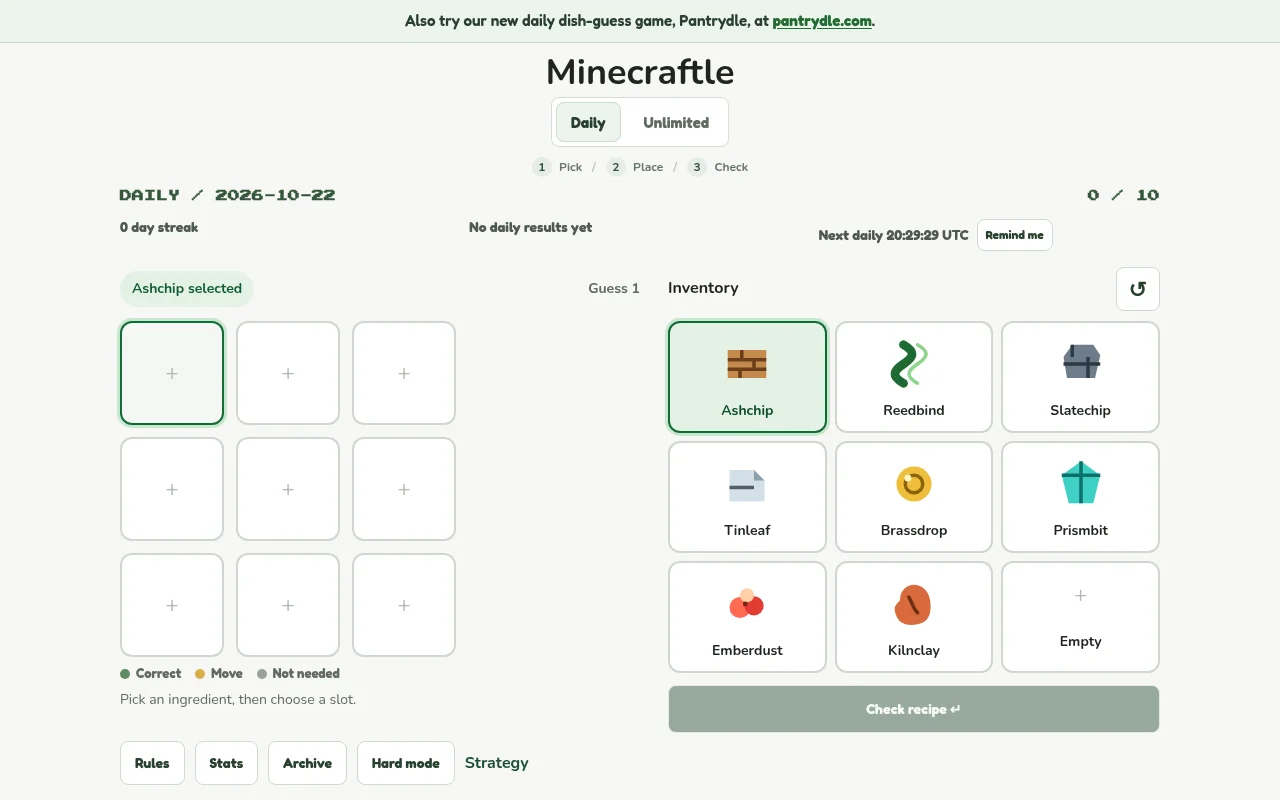The height and width of the screenshot is (800, 1280).
Task: Pick the Kilnclay ingredient
Action: [x=914, y=617]
